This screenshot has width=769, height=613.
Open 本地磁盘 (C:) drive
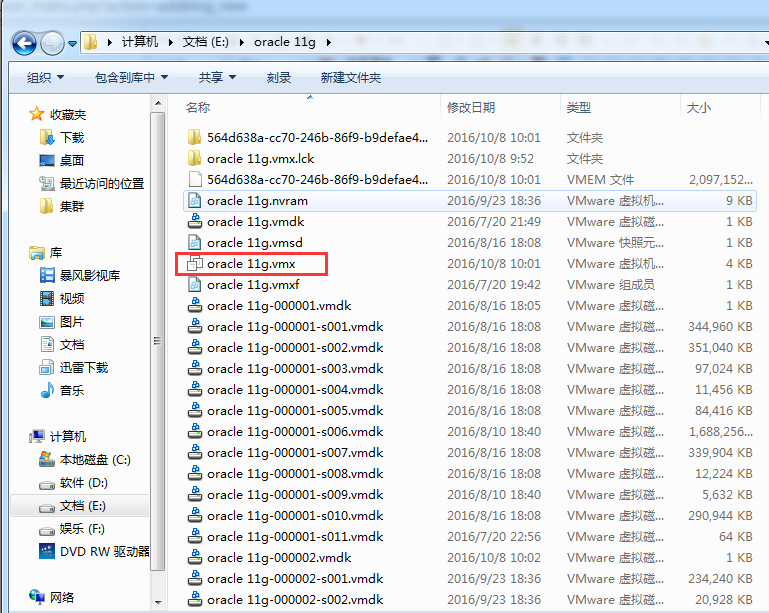[x=95, y=460]
